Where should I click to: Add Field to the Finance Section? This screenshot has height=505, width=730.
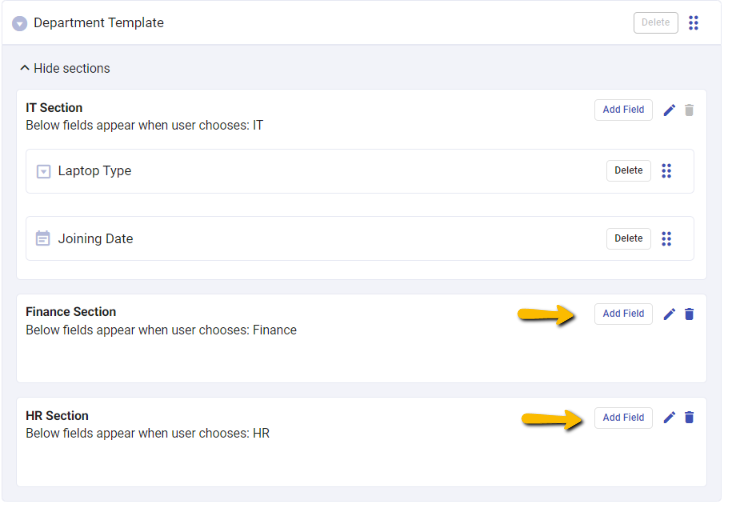tap(623, 314)
